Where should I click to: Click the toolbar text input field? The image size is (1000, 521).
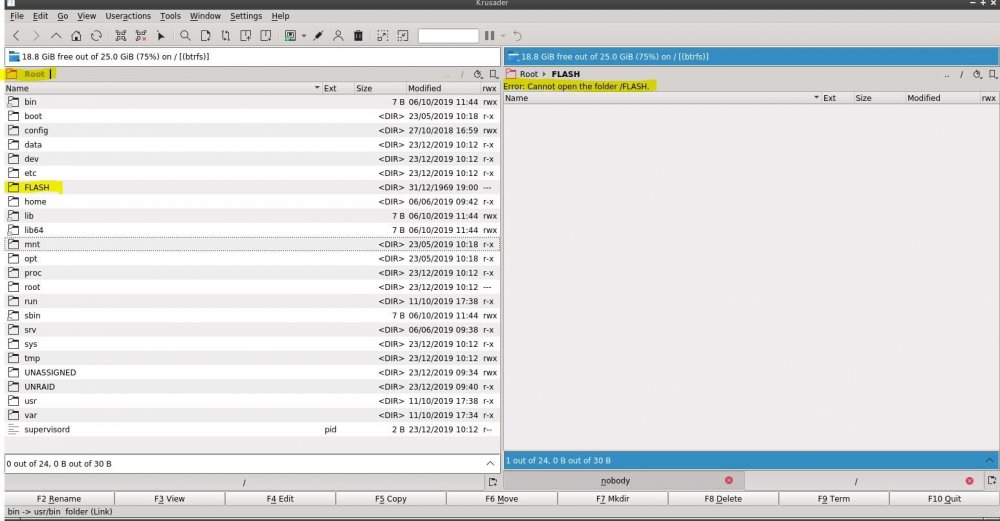[x=448, y=36]
